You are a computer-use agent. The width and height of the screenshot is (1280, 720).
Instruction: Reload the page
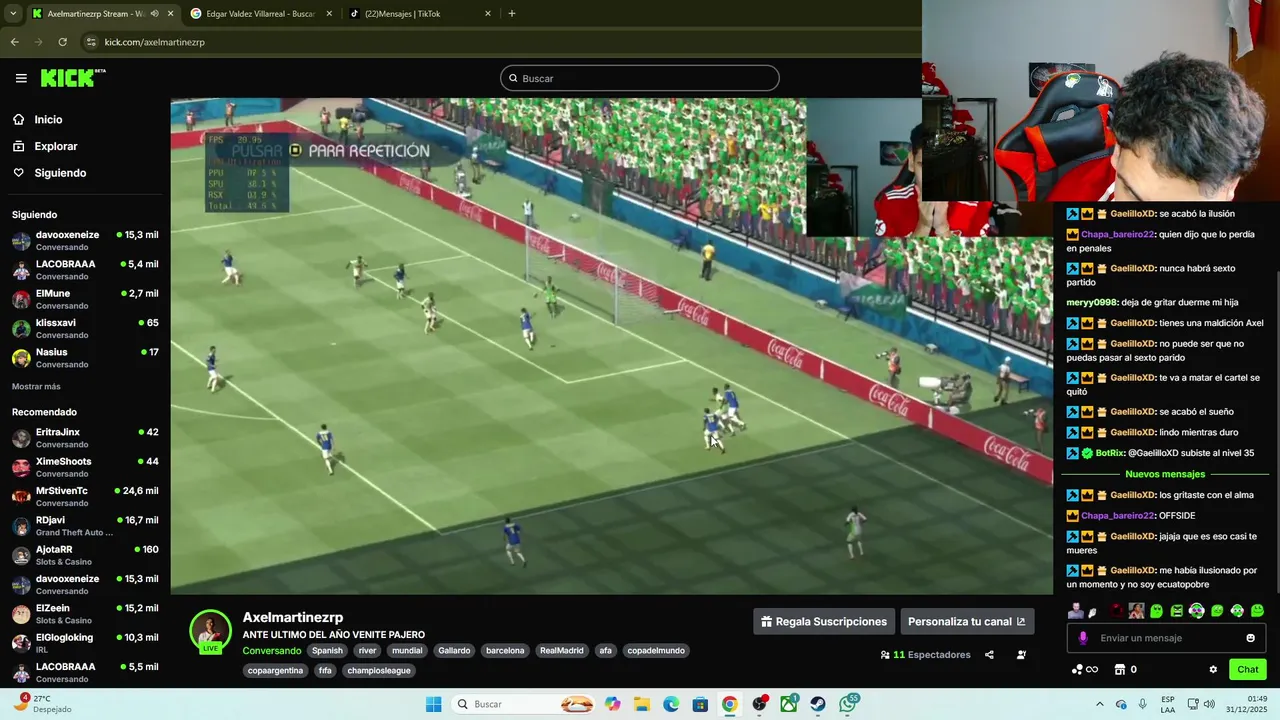62,42
